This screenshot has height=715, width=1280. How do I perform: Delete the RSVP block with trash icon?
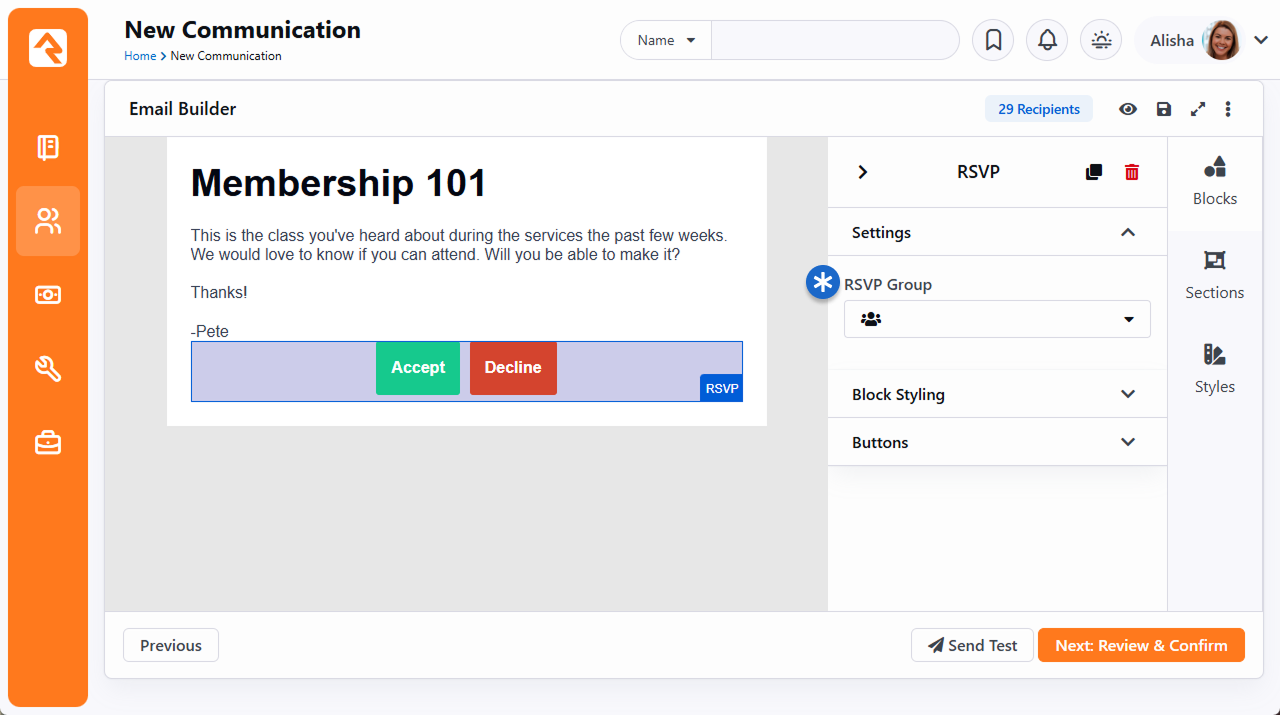[x=1132, y=172]
